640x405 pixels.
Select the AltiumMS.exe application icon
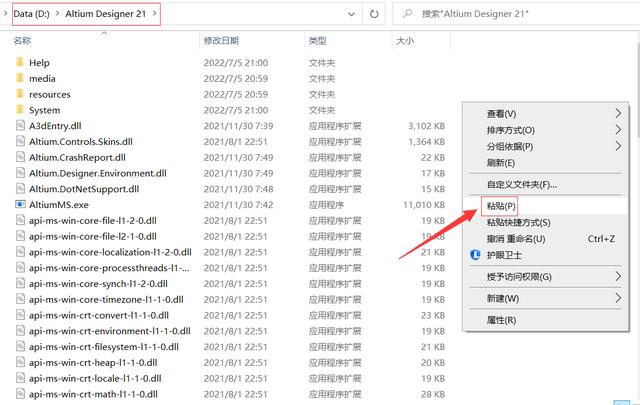[20, 205]
